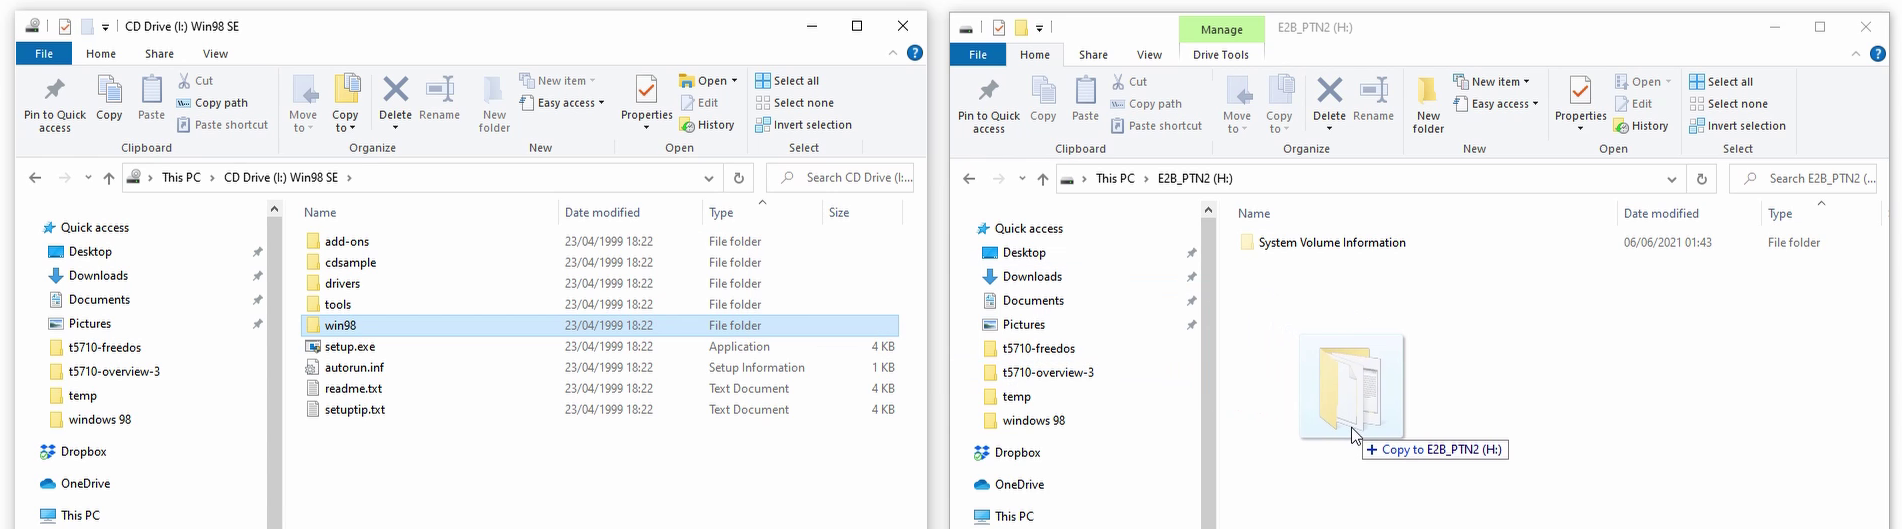The width and height of the screenshot is (1902, 529).
Task: Click History in right window ribbon
Action: 1640,126
